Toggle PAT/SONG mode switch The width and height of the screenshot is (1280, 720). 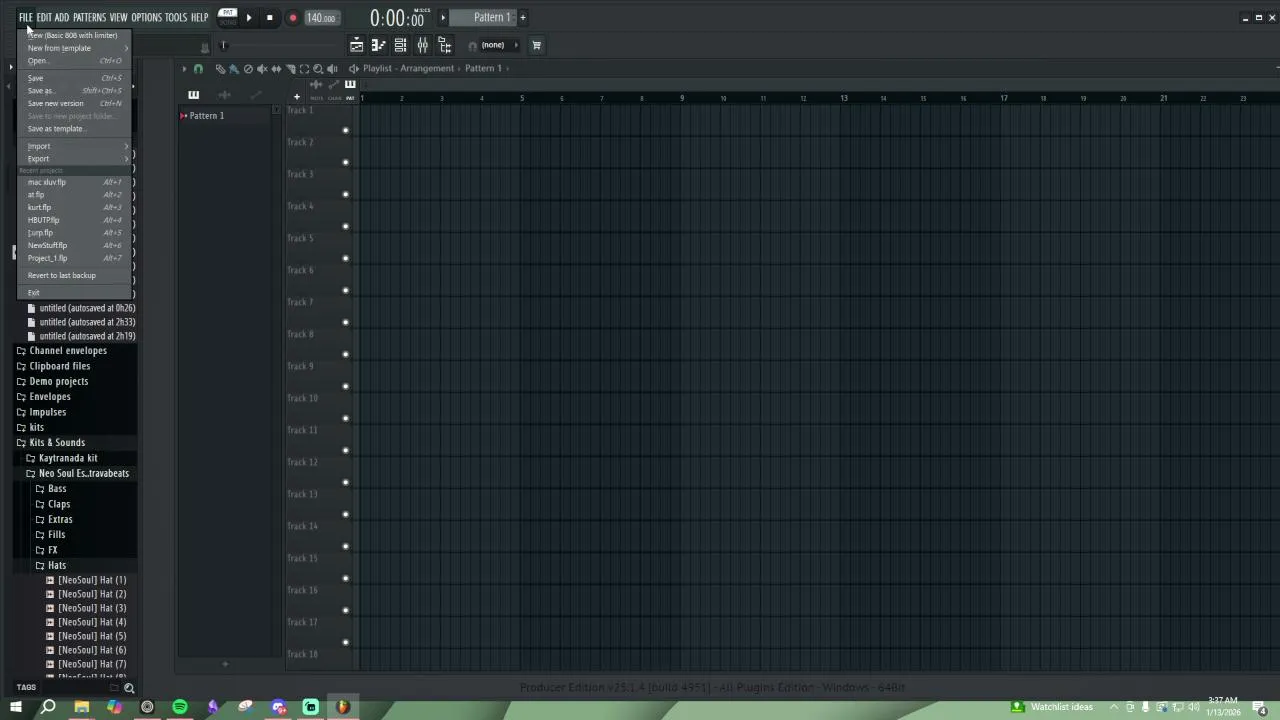[227, 15]
